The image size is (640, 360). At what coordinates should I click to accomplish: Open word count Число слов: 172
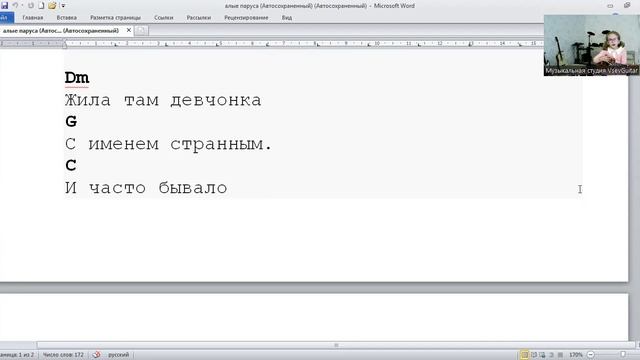tap(63, 355)
